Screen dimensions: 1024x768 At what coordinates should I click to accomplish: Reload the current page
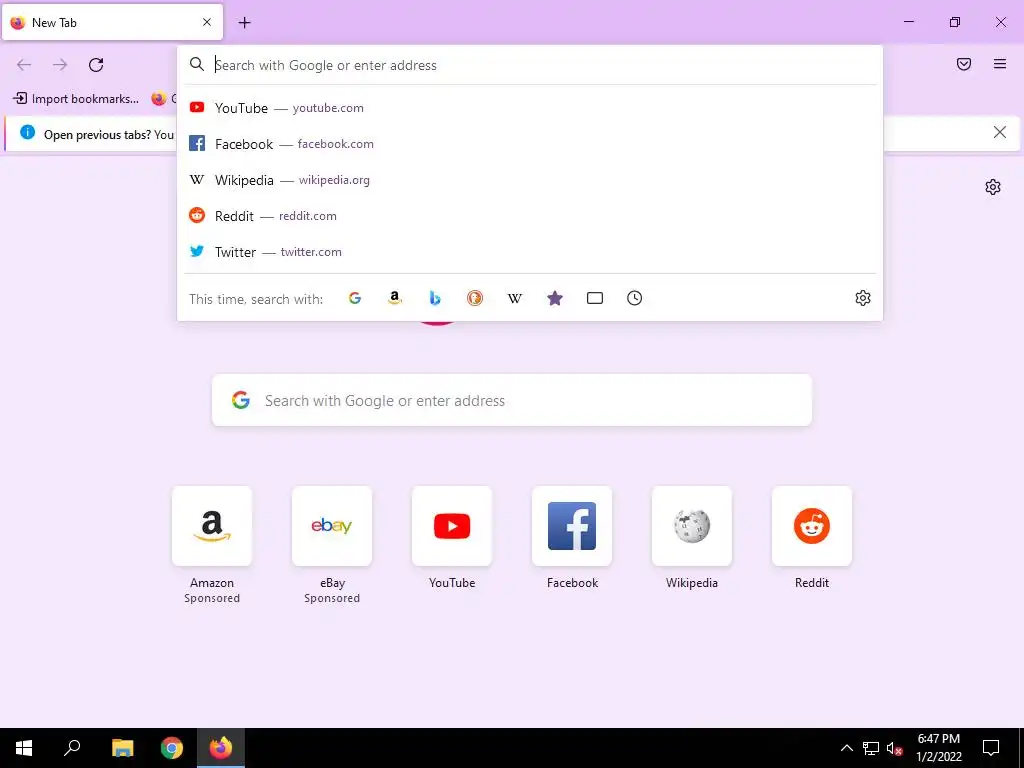(96, 65)
